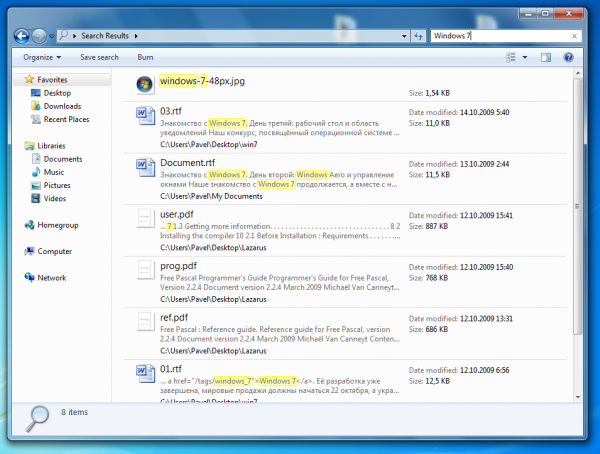The image size is (600, 454).
Task: Click the Favorites star icon
Action: pos(29,79)
